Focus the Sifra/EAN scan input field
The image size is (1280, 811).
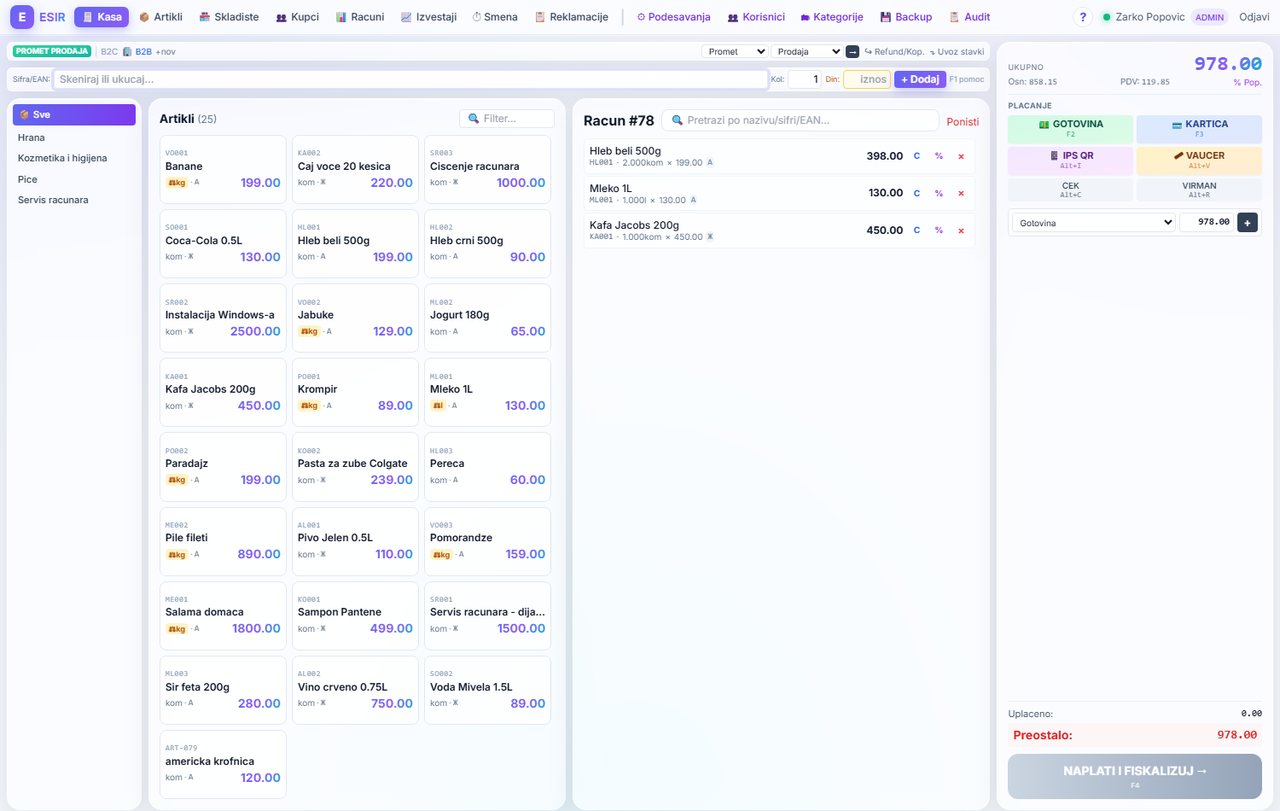(410, 79)
